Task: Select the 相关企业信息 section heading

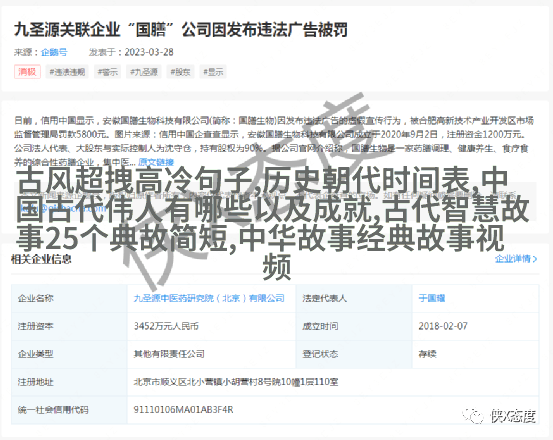Action: (41, 259)
